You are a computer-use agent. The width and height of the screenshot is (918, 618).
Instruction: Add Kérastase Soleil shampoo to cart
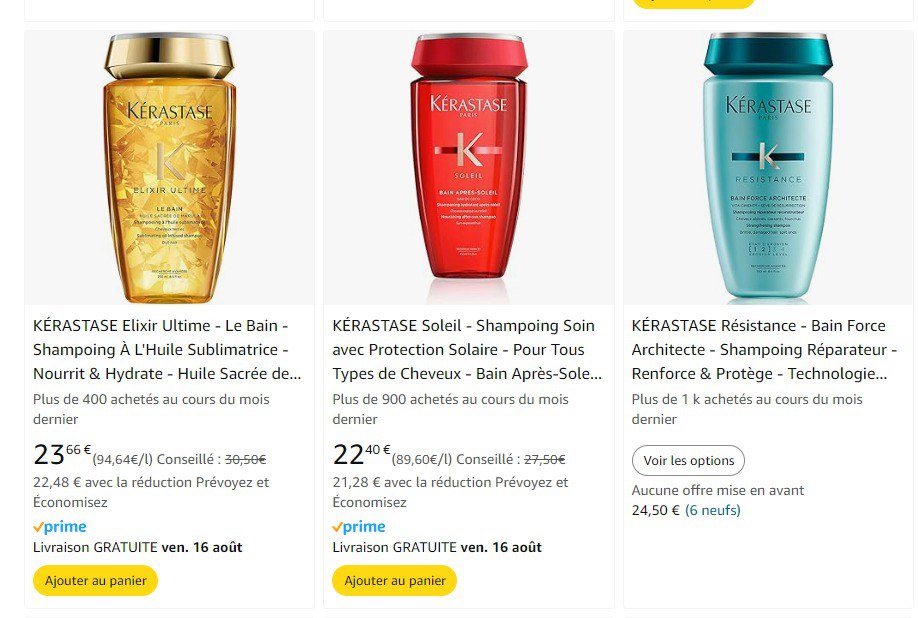click(395, 581)
